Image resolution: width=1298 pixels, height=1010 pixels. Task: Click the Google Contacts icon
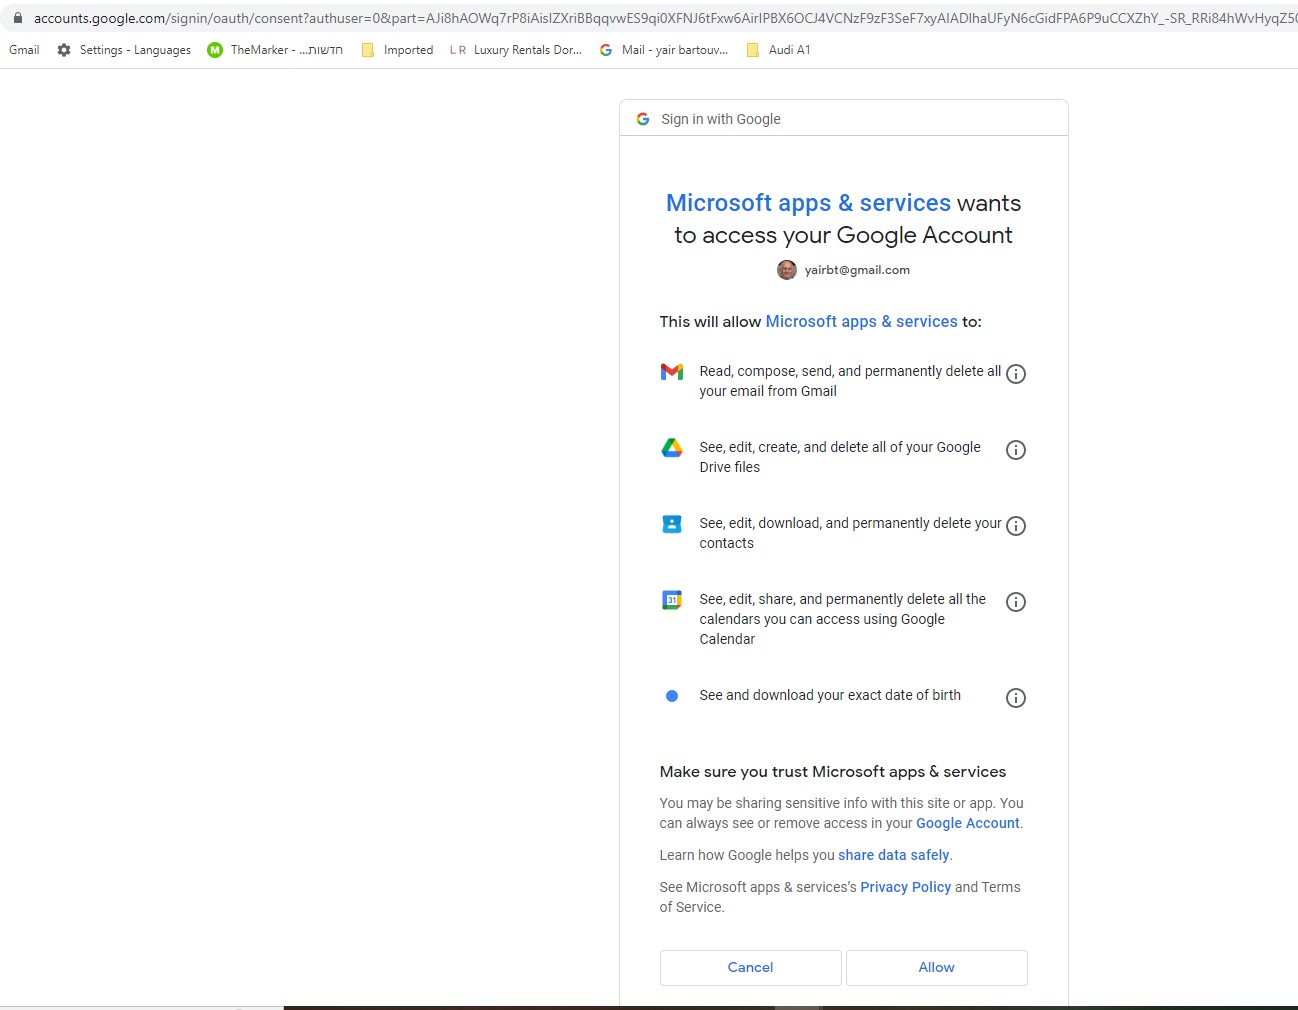click(672, 524)
